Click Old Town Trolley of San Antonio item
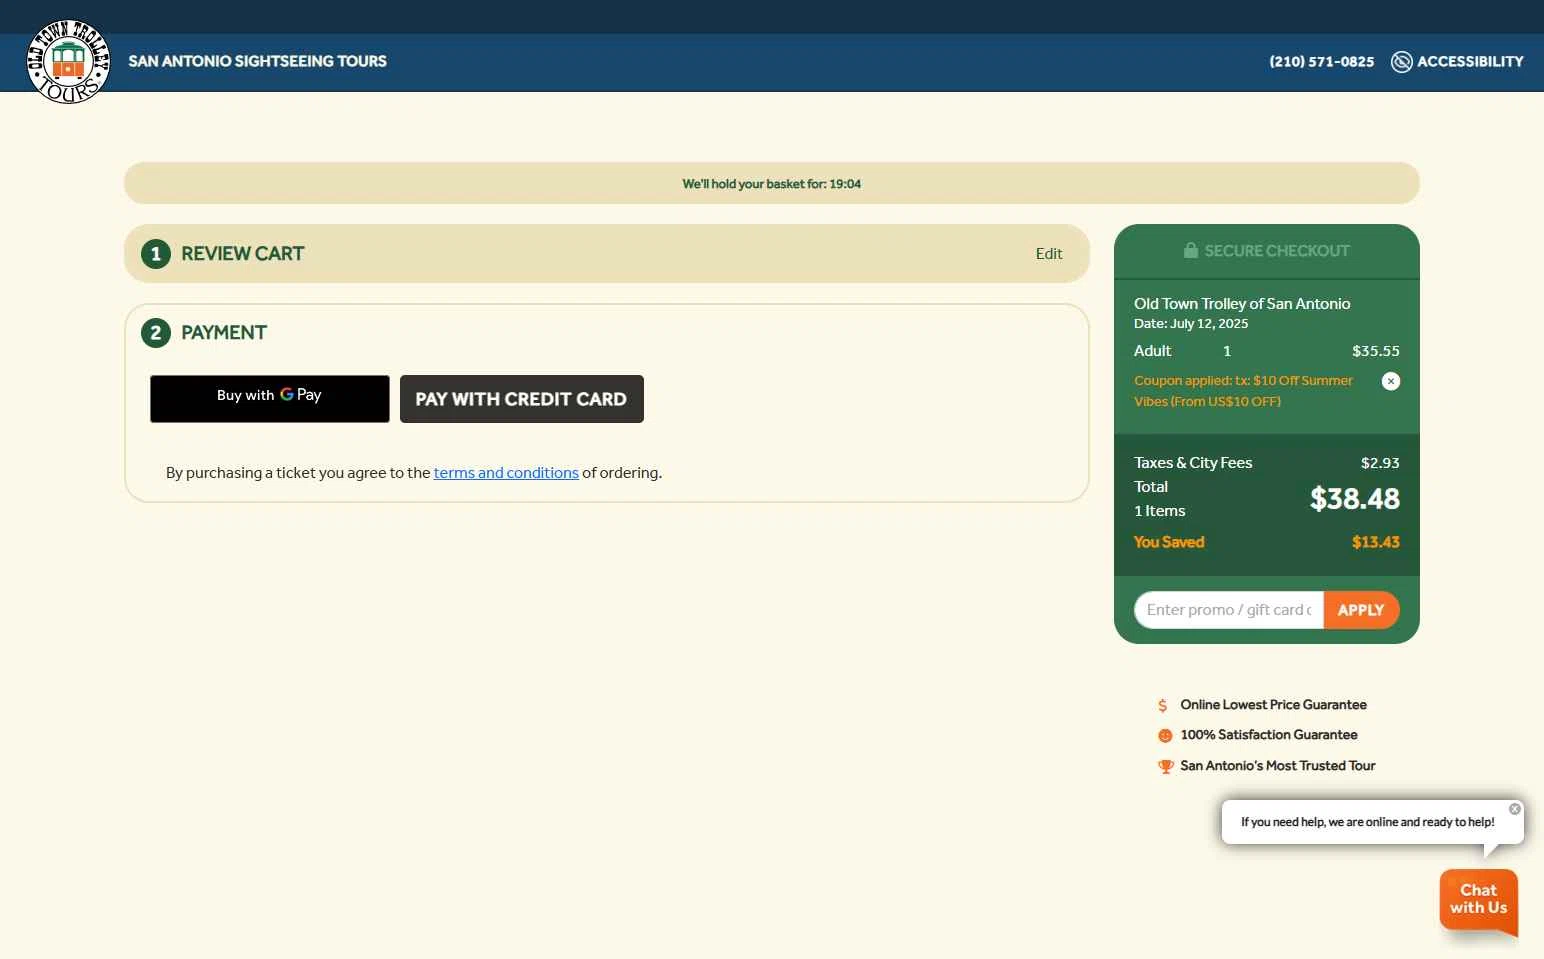Screen dimensions: 1544x959 [1242, 304]
